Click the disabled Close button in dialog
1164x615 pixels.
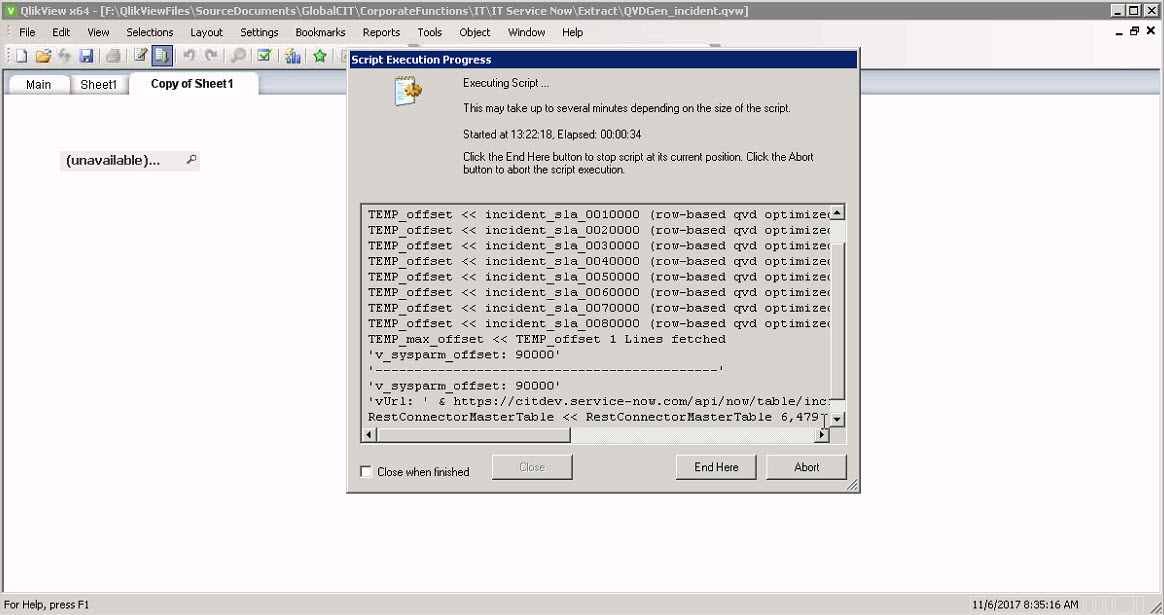pos(532,467)
